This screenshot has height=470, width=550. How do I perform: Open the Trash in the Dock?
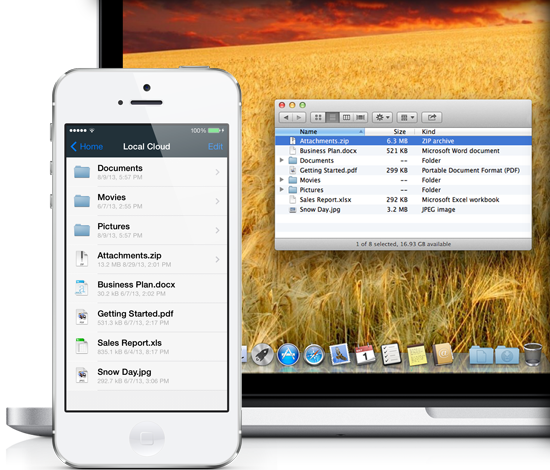click(532, 355)
